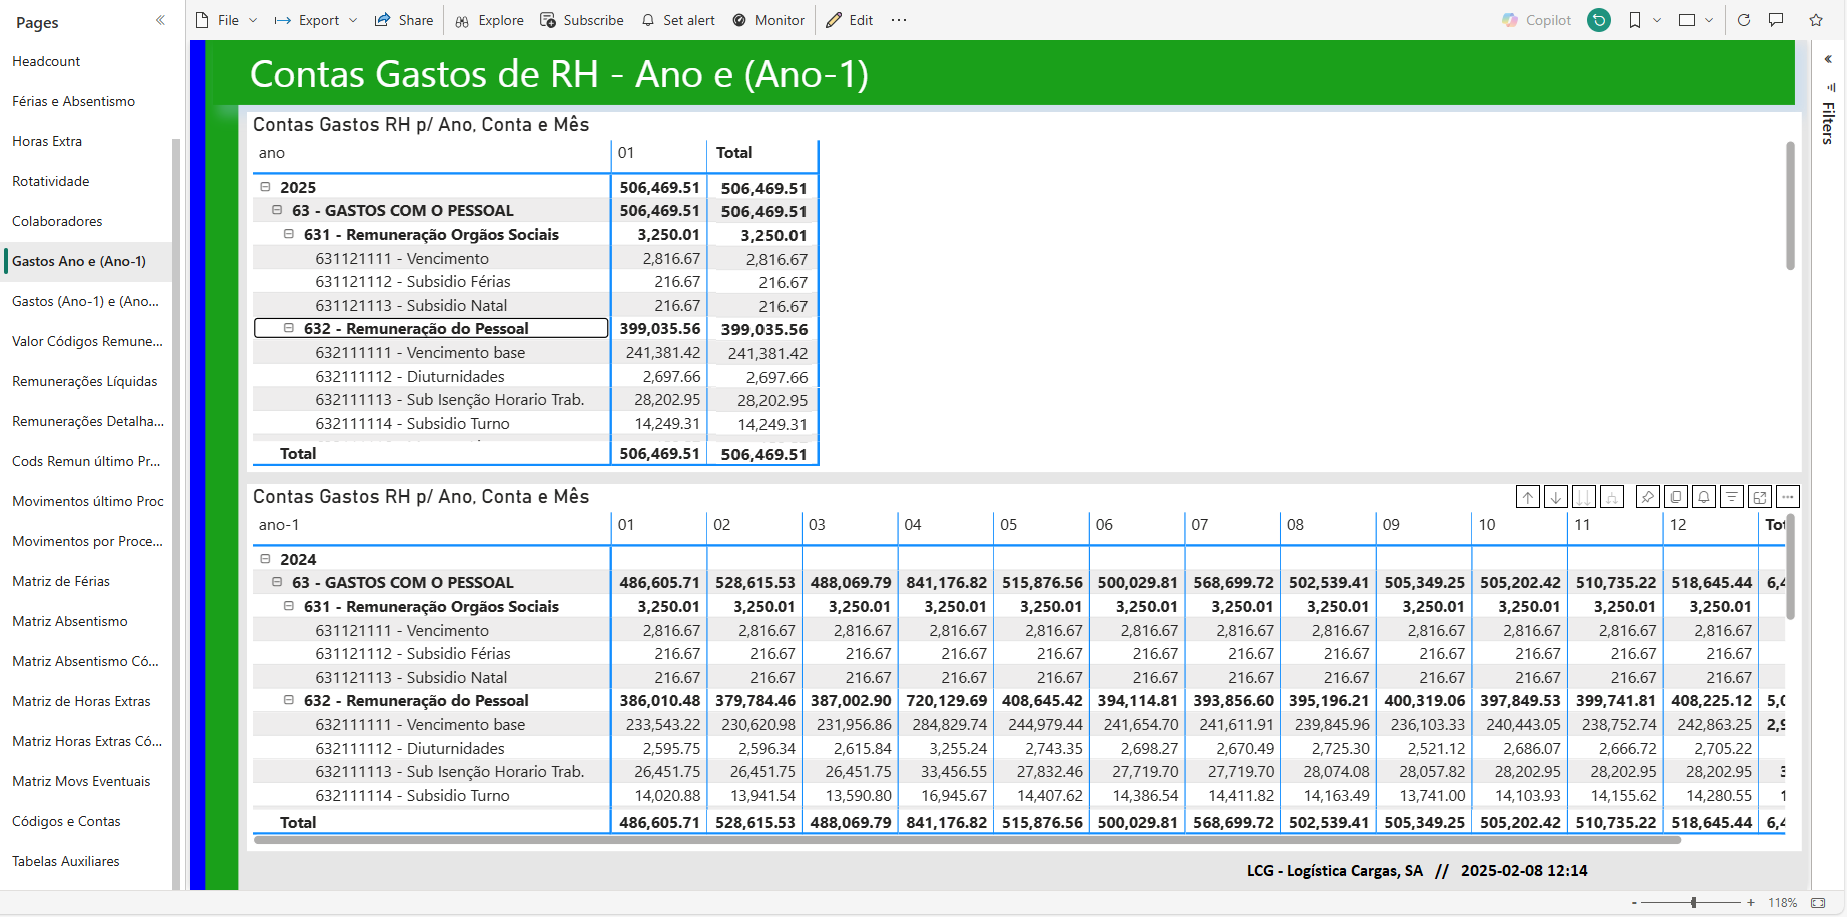Screen dimensions: 1847x917
Task: Set an alert using the visual's bell icon
Action: [1704, 497]
